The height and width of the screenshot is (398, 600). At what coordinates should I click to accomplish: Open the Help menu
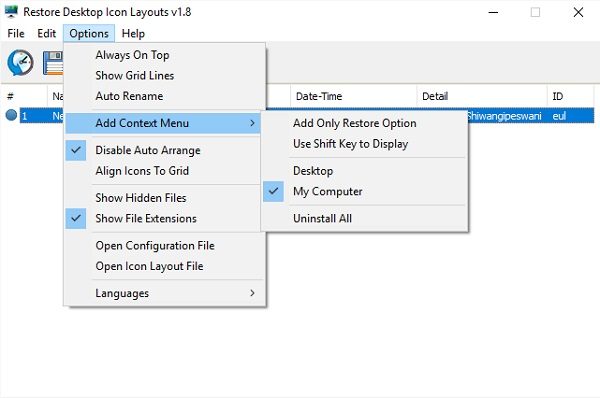tap(133, 34)
